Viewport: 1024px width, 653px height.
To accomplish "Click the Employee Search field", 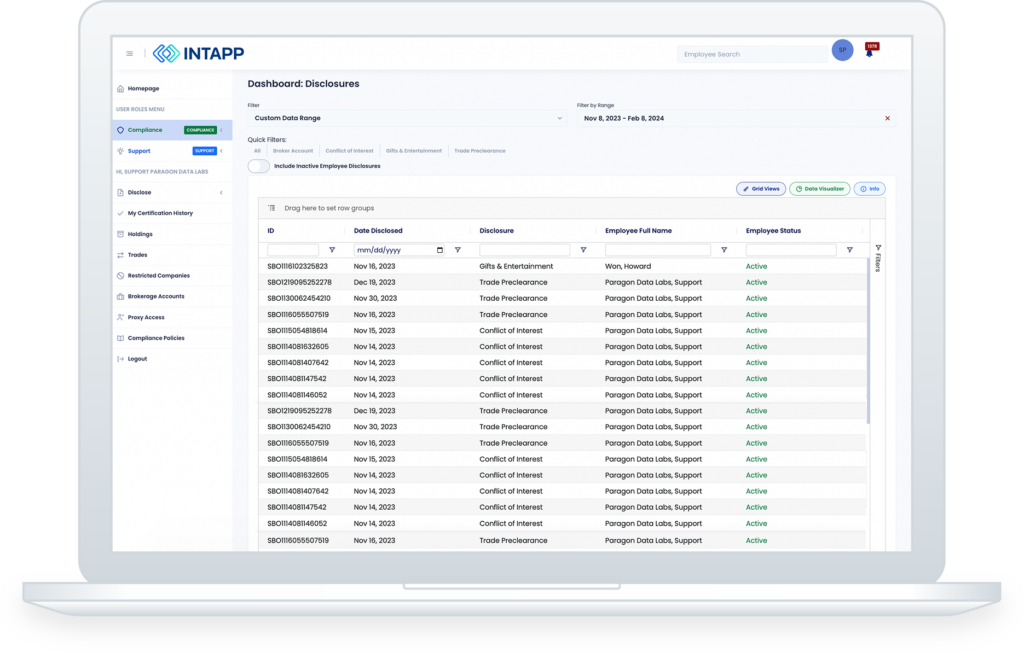I will [x=752, y=52].
